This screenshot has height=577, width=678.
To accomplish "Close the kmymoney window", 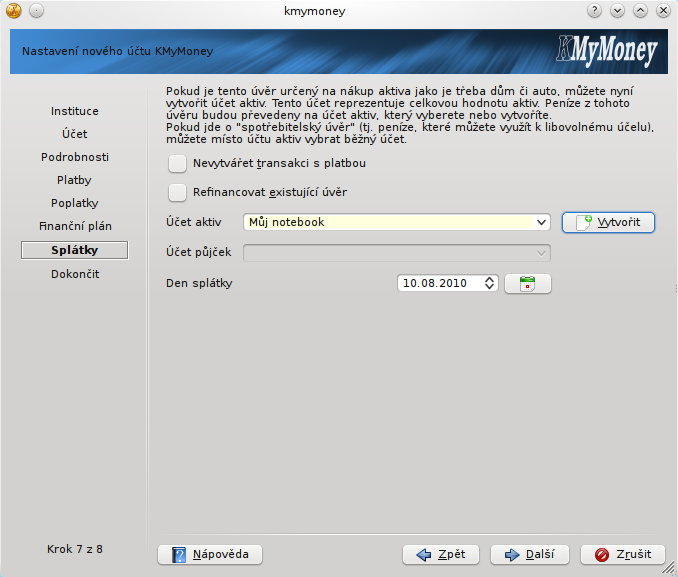I will [x=663, y=10].
